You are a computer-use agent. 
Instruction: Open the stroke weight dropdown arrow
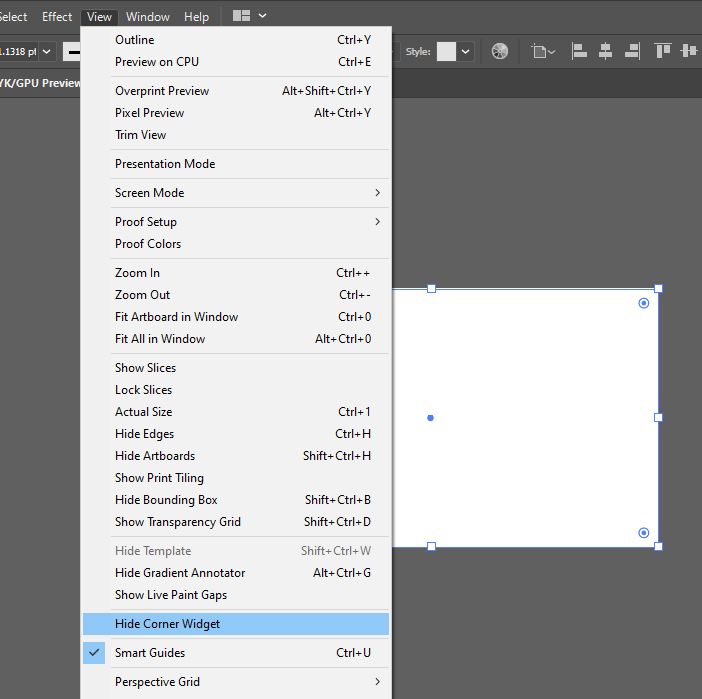tap(47, 51)
